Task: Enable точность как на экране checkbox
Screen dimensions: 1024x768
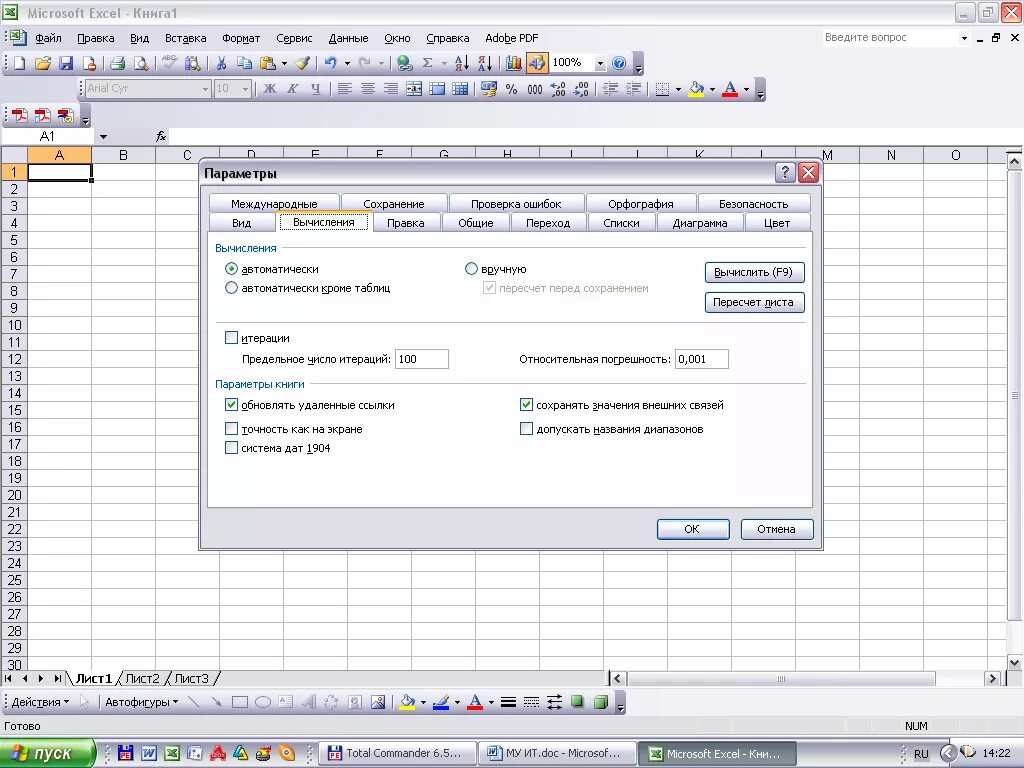Action: click(x=231, y=429)
